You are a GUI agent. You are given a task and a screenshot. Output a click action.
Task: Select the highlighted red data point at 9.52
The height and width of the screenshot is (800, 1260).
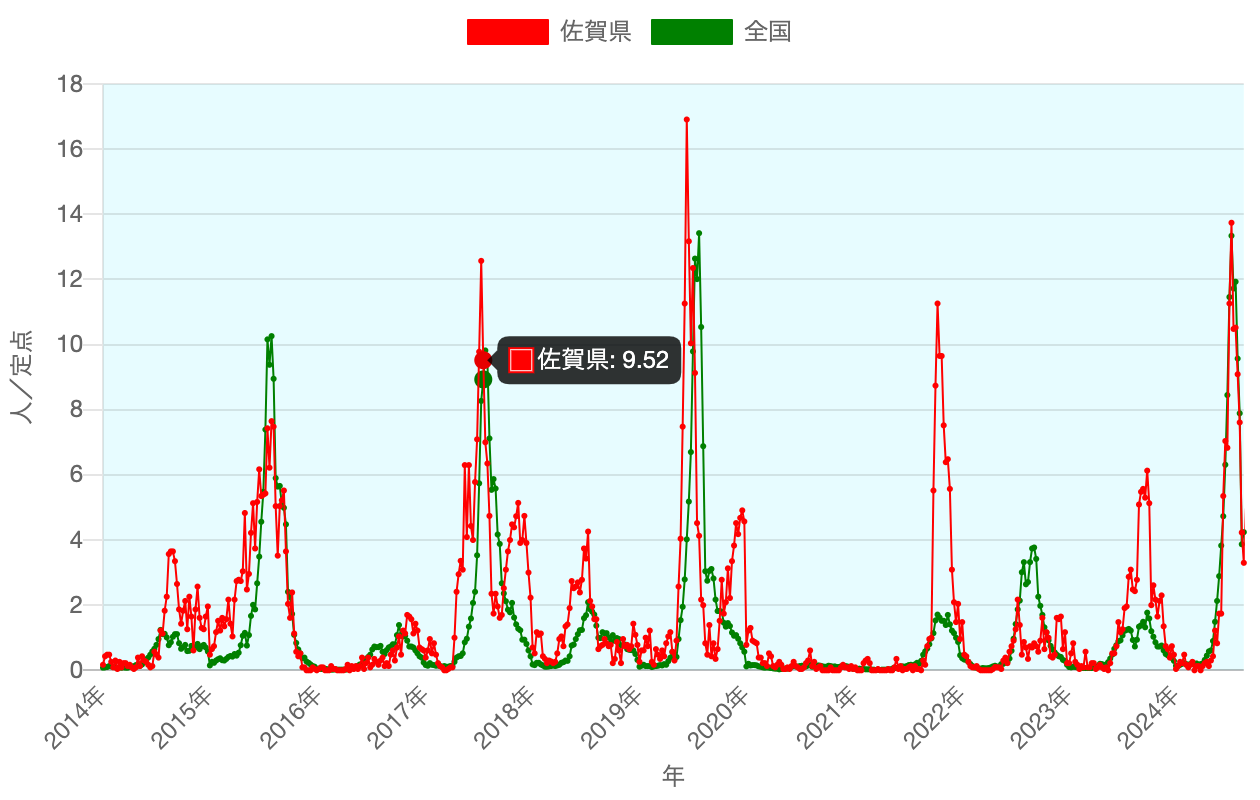(x=482, y=360)
